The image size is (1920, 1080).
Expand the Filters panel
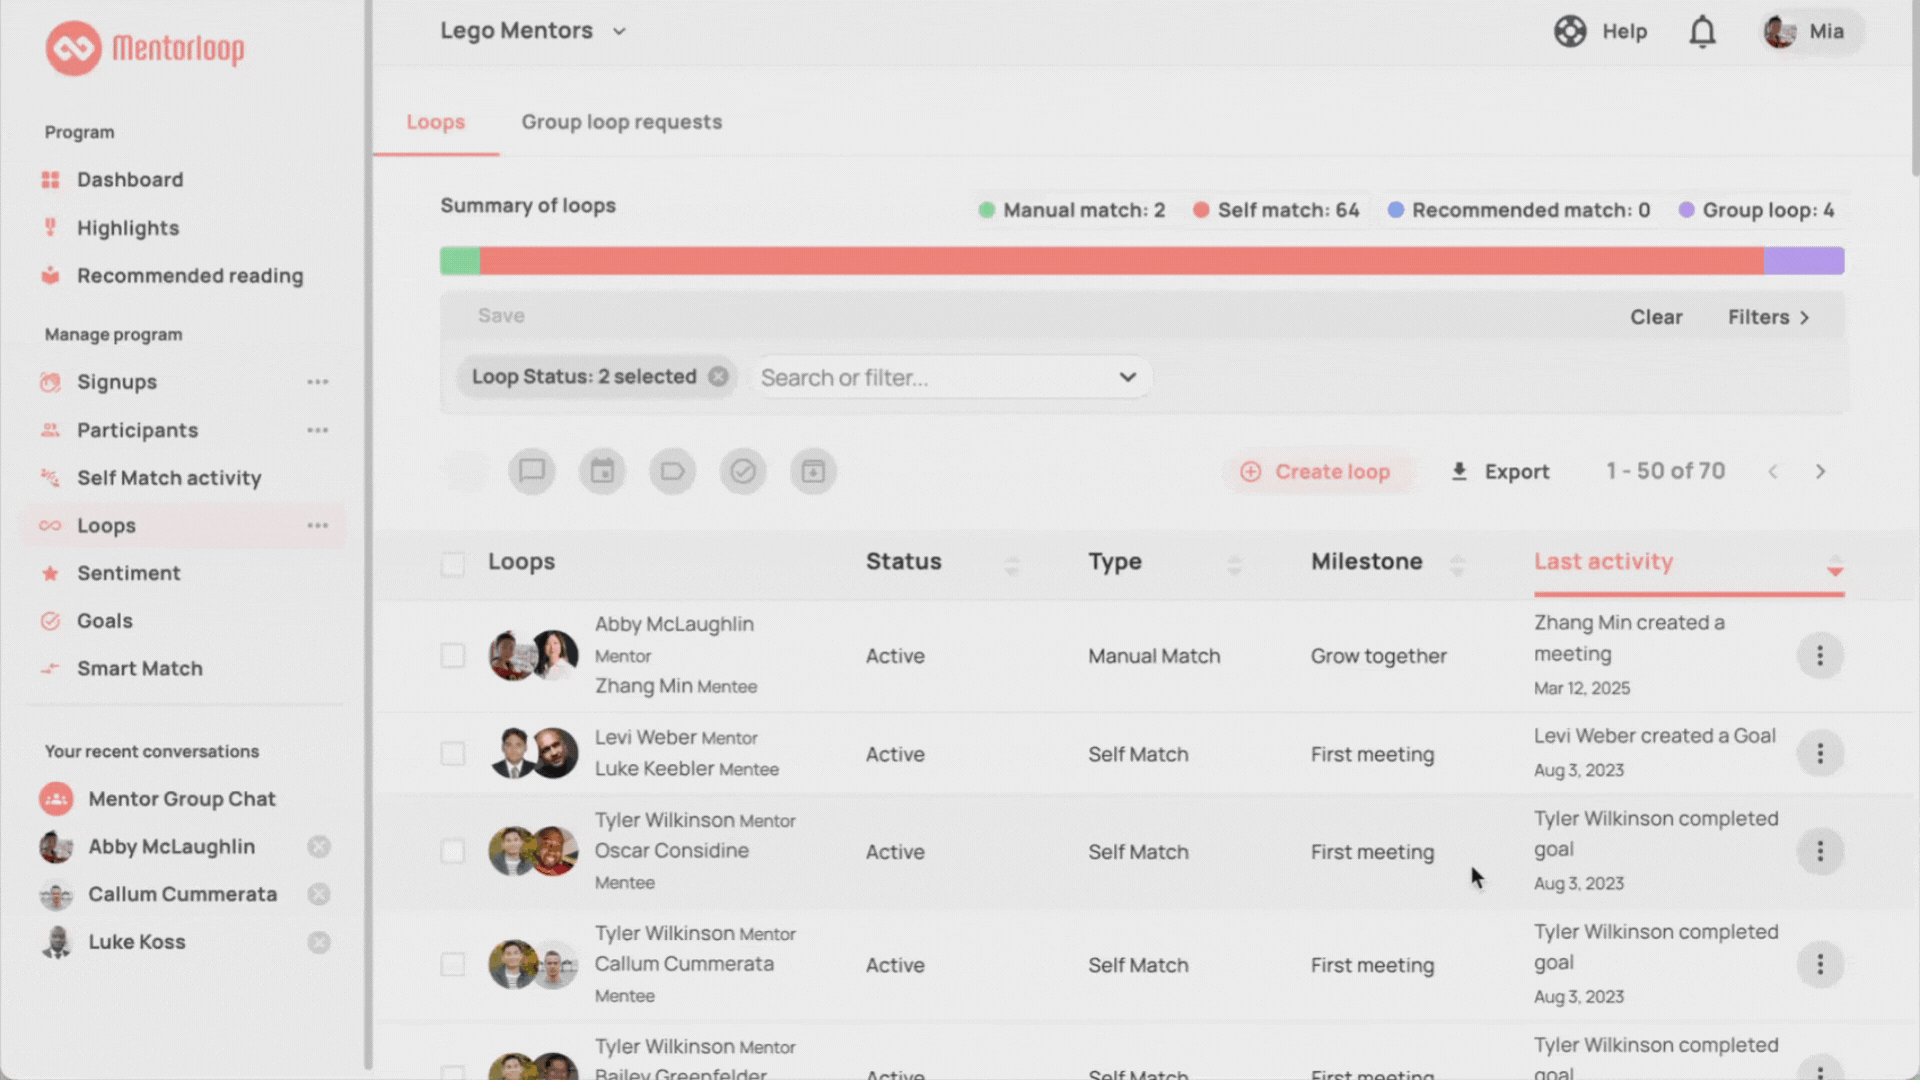click(x=1768, y=317)
